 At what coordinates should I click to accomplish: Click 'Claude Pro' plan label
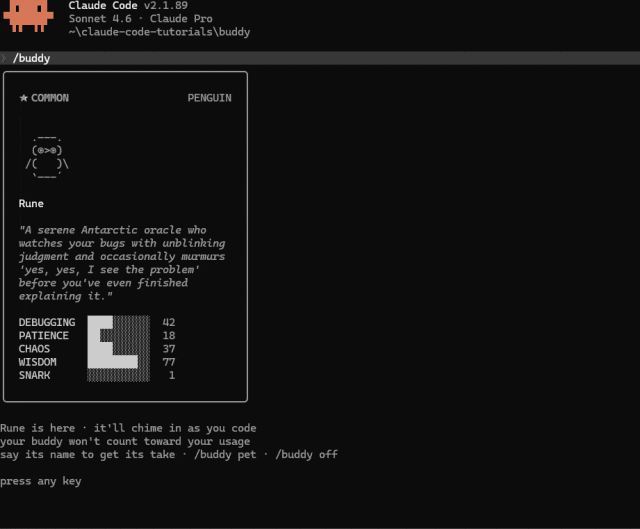point(181,19)
